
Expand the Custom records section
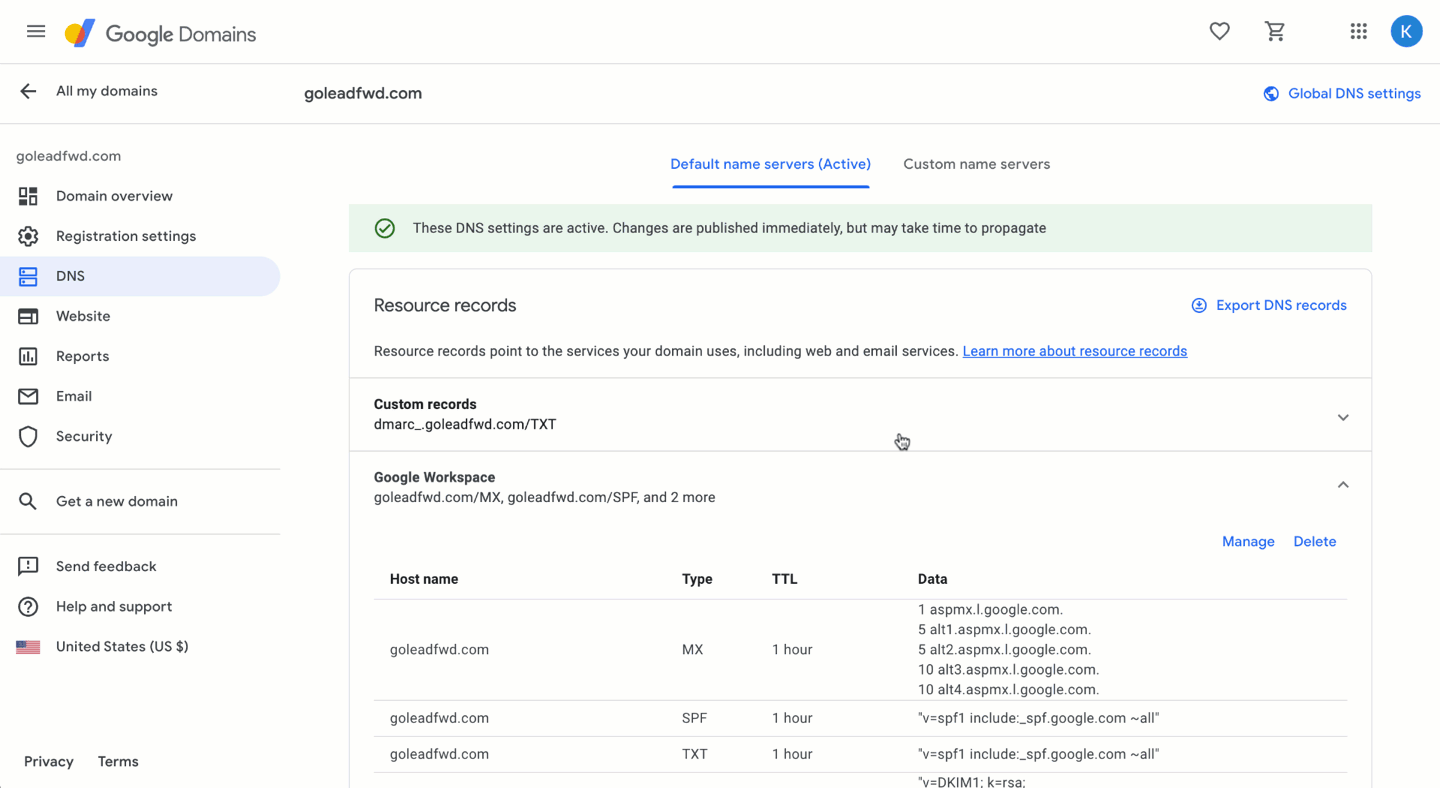(x=1343, y=416)
